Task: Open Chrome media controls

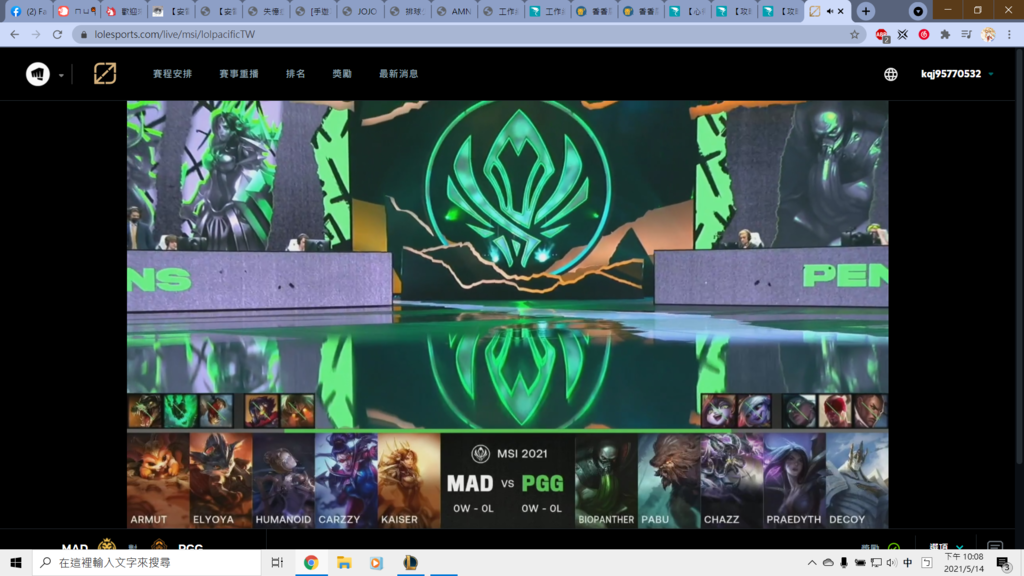Action: point(967,35)
